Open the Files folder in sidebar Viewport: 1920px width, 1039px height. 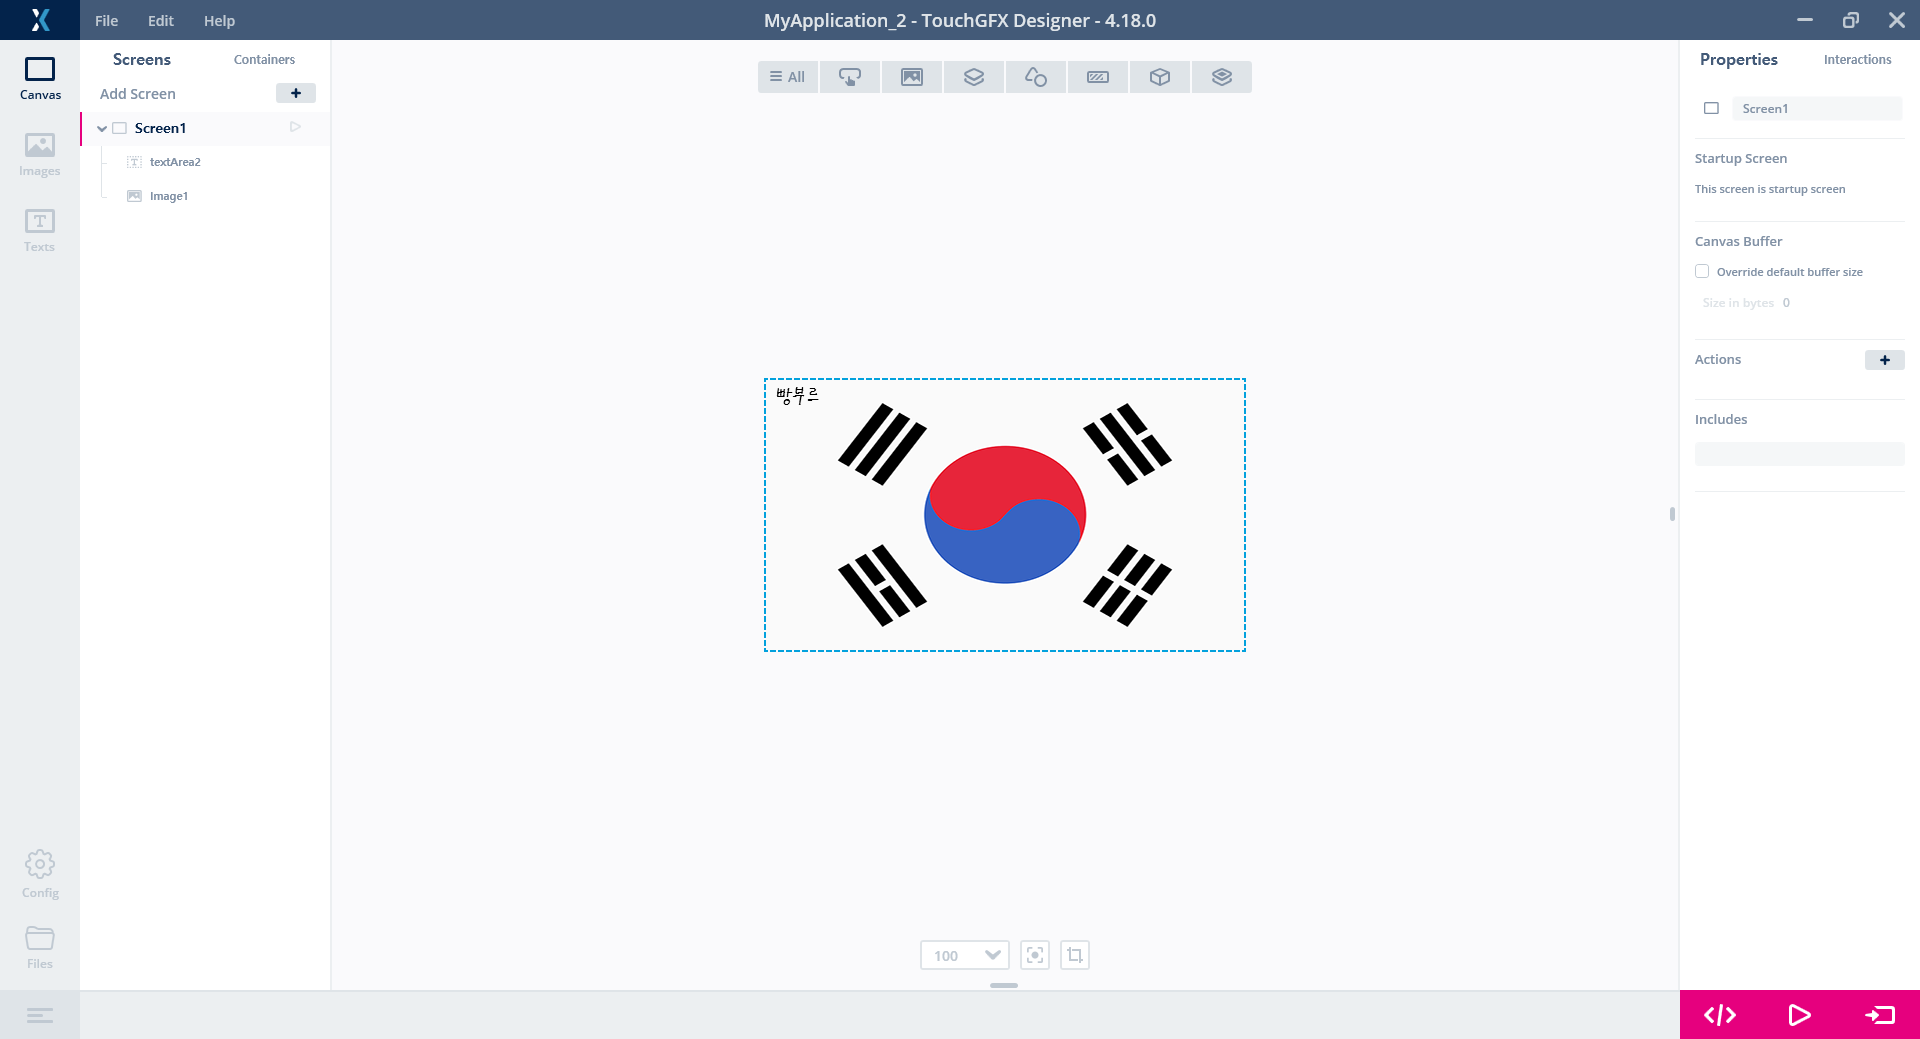pos(40,947)
